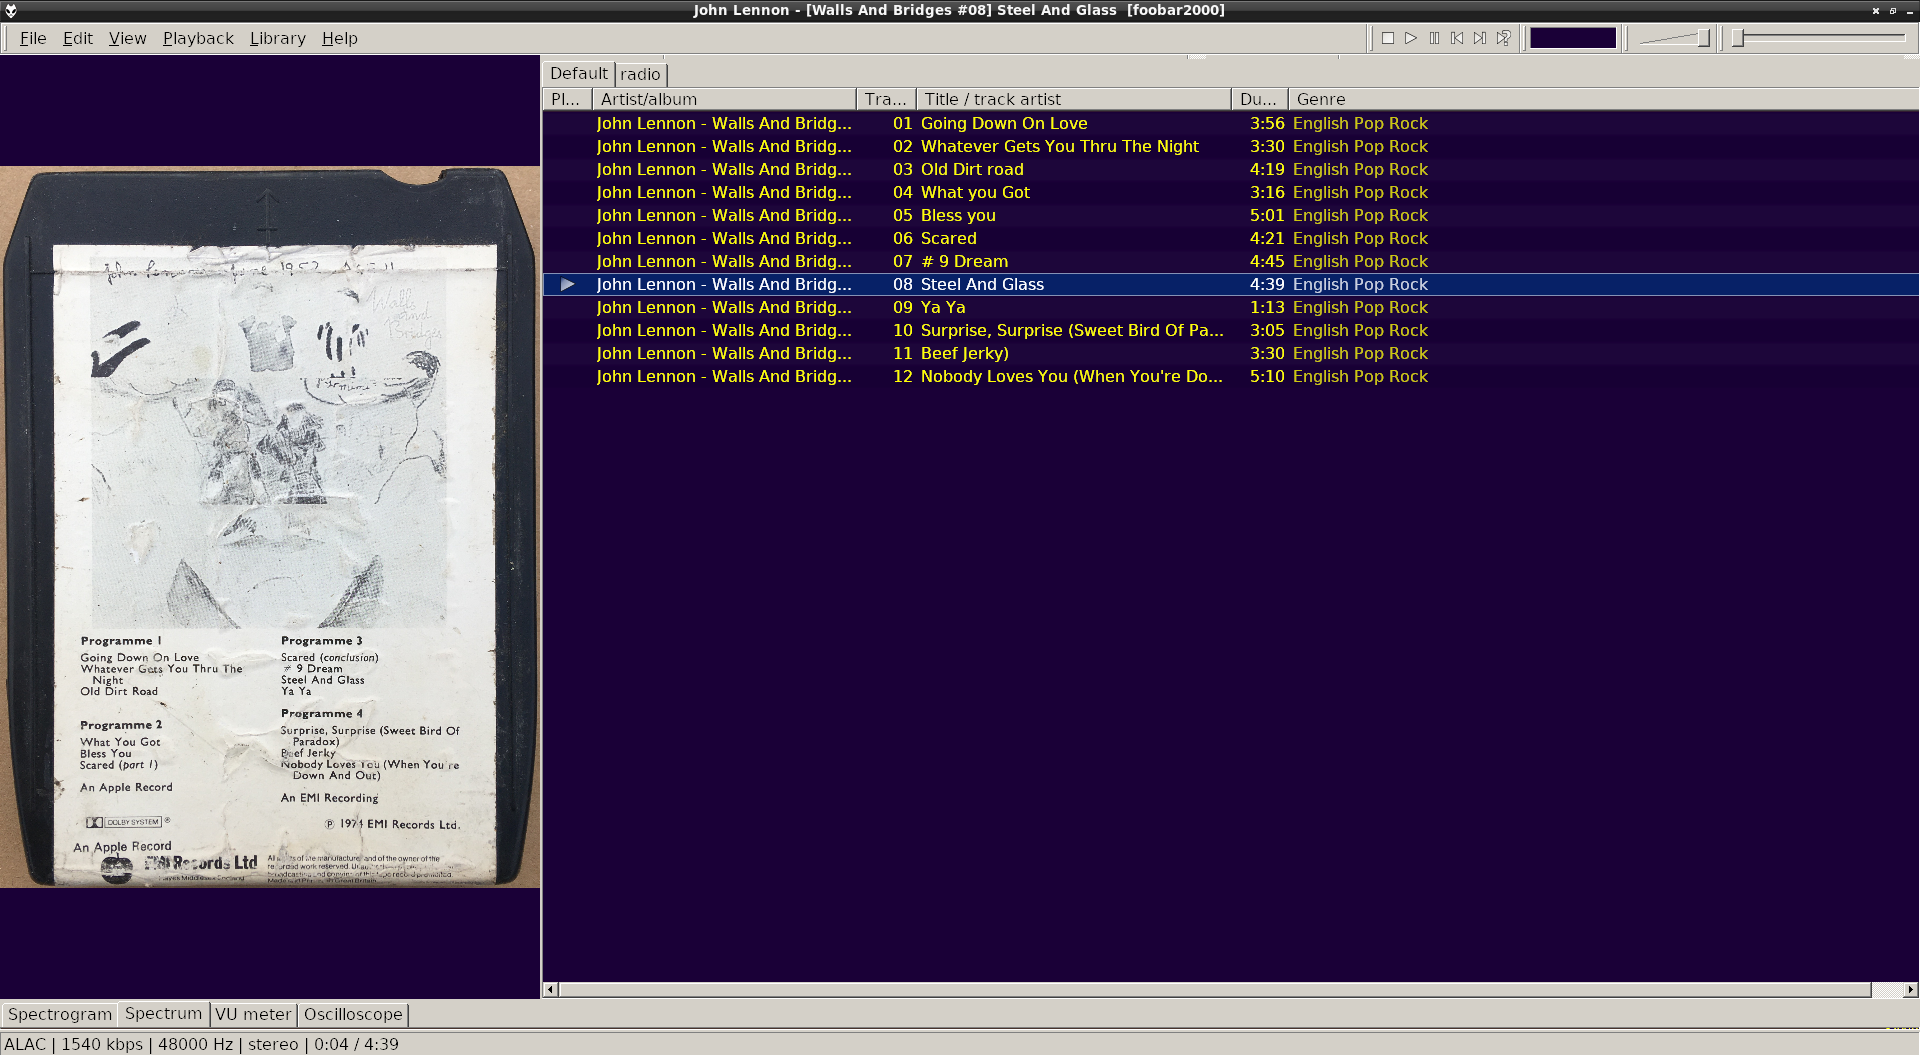Go to the previous track
The width and height of the screenshot is (1920, 1056).
1457,38
